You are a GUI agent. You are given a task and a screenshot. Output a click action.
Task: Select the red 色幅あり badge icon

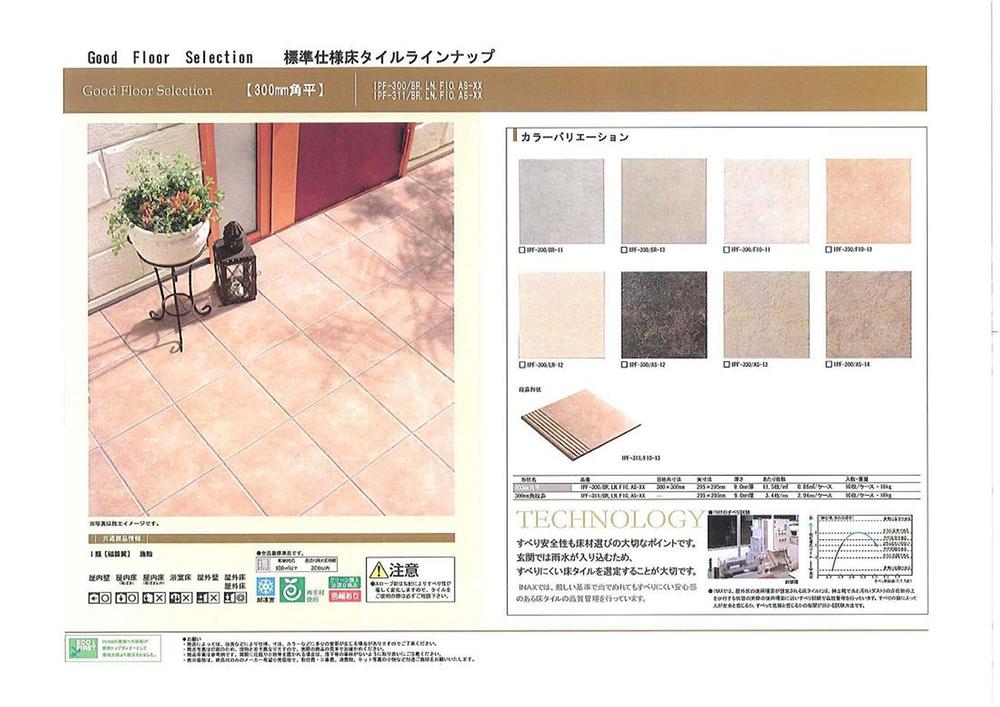click(x=343, y=595)
